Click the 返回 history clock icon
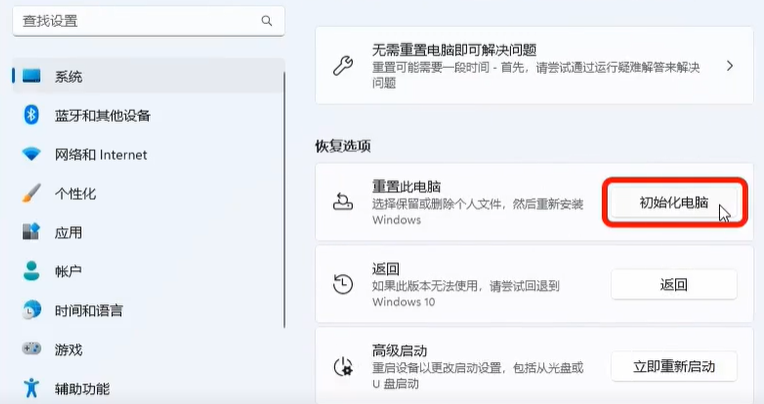 343,284
